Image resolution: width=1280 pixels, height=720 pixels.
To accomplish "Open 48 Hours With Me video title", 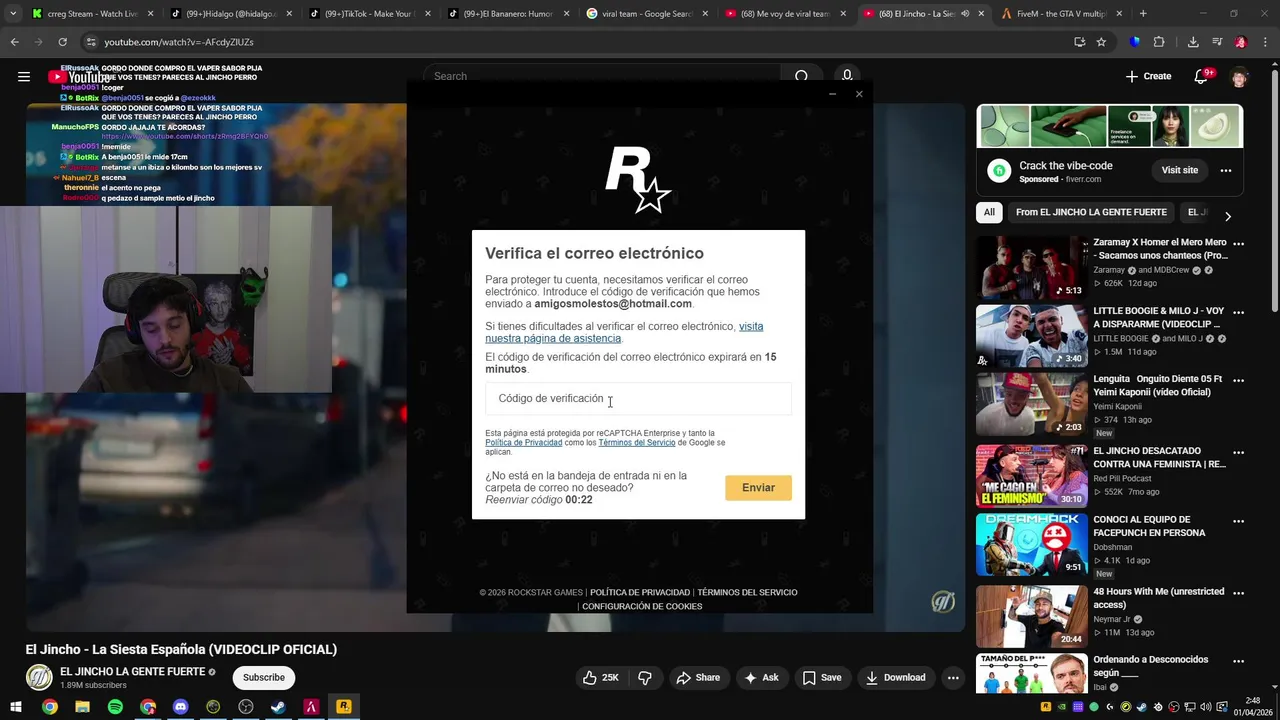I will coord(1158,598).
